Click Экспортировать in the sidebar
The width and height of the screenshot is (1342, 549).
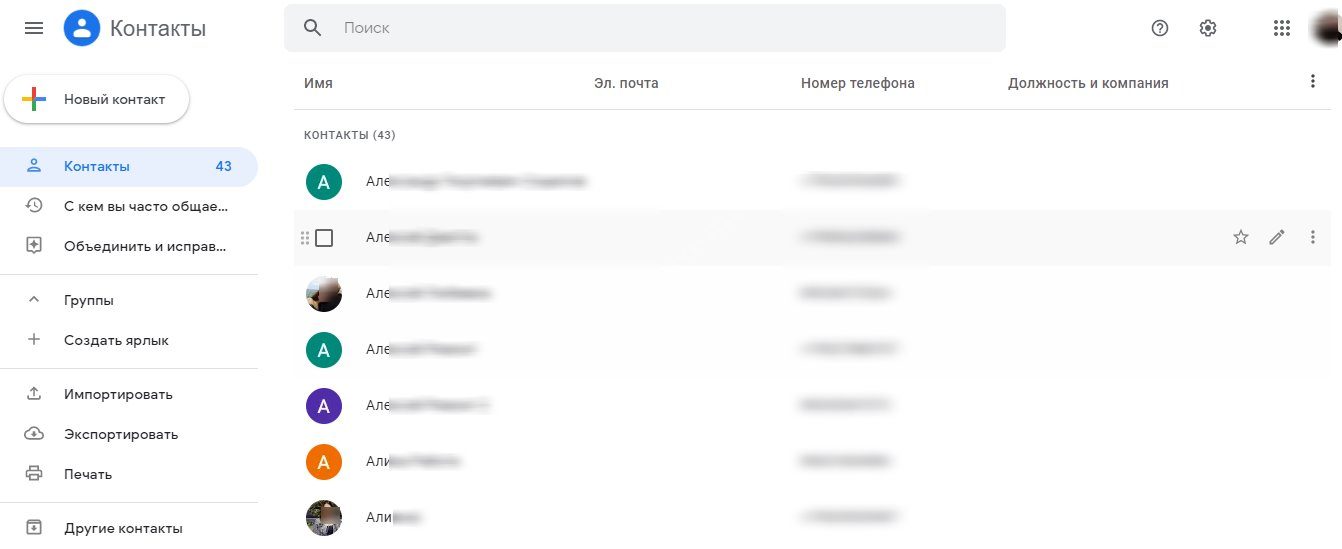pos(121,434)
